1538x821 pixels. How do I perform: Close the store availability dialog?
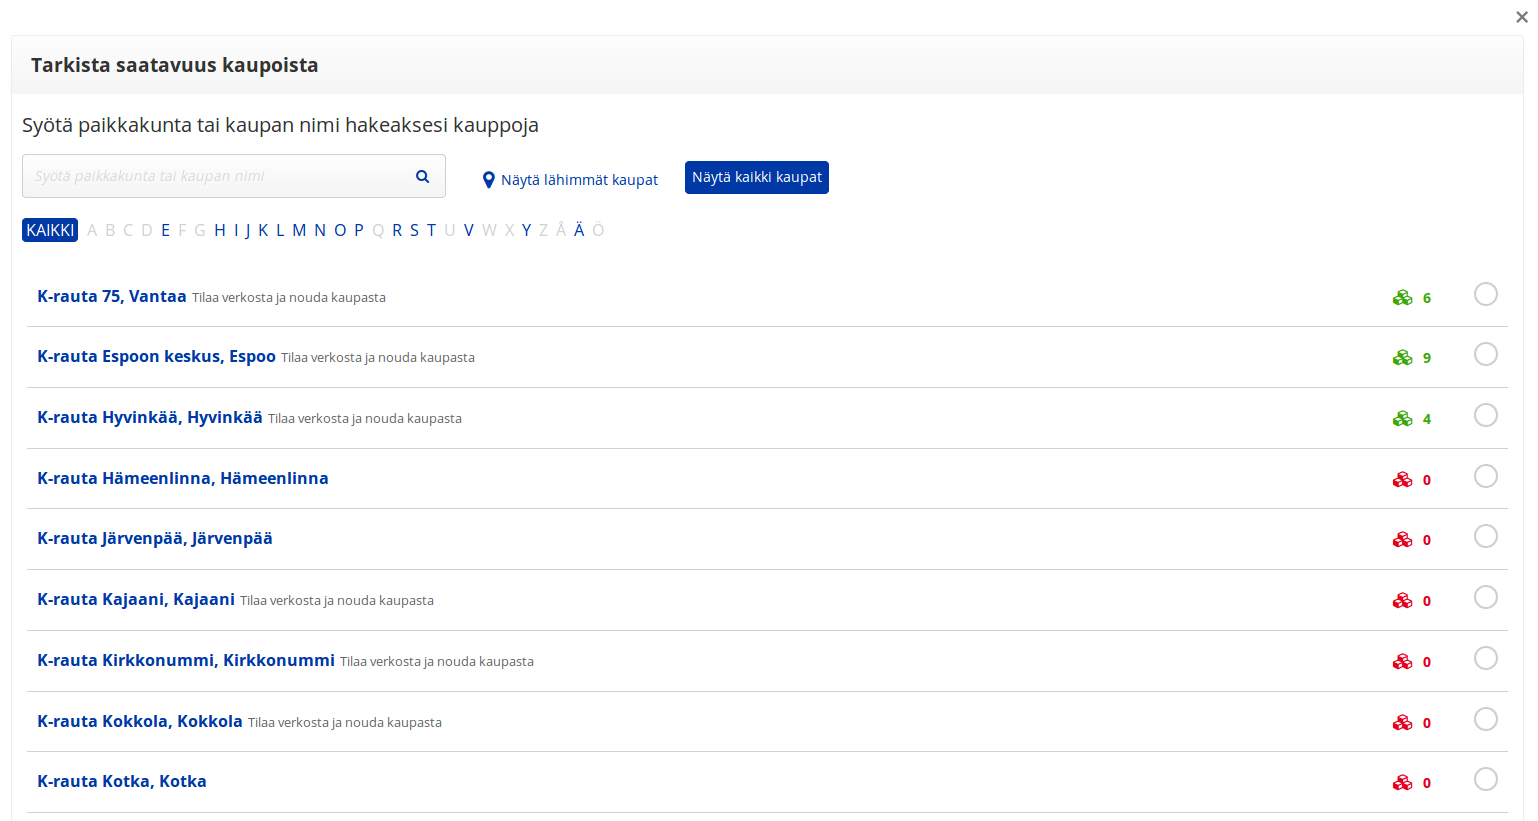tap(1522, 17)
